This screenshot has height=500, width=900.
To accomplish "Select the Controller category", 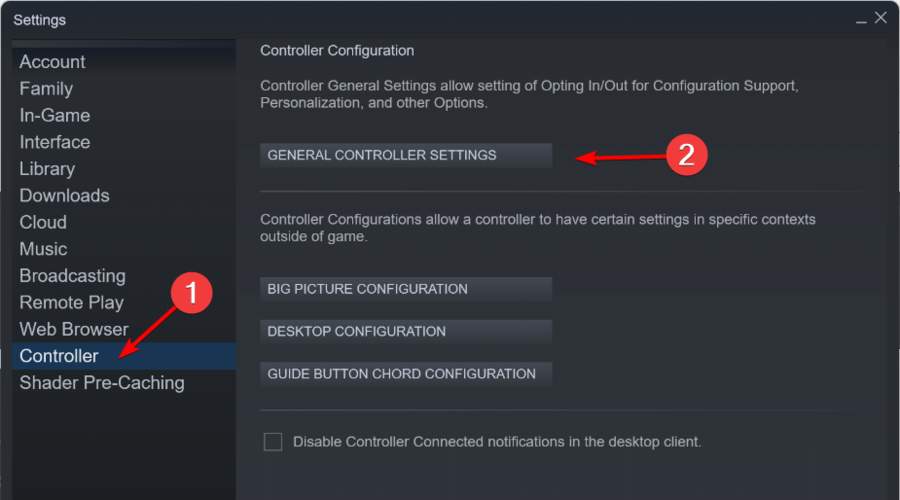I will (x=123, y=356).
